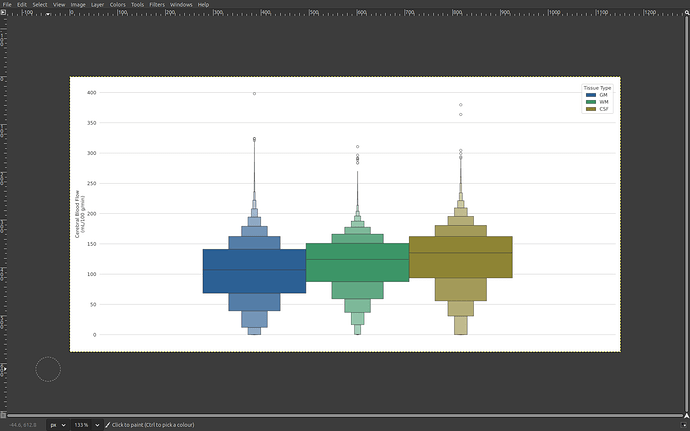Click the 150 y-axis tick label
Image resolution: width=690 pixels, height=431 pixels.
92,244
